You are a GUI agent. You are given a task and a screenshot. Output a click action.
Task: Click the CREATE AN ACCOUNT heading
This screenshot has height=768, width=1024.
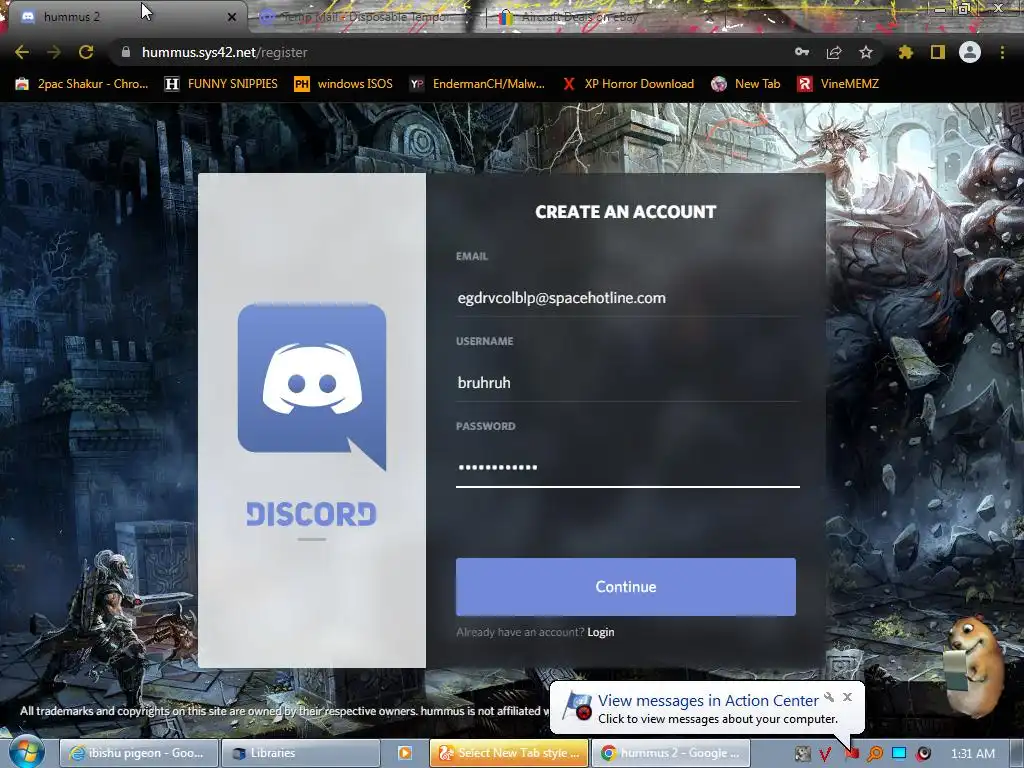(626, 212)
